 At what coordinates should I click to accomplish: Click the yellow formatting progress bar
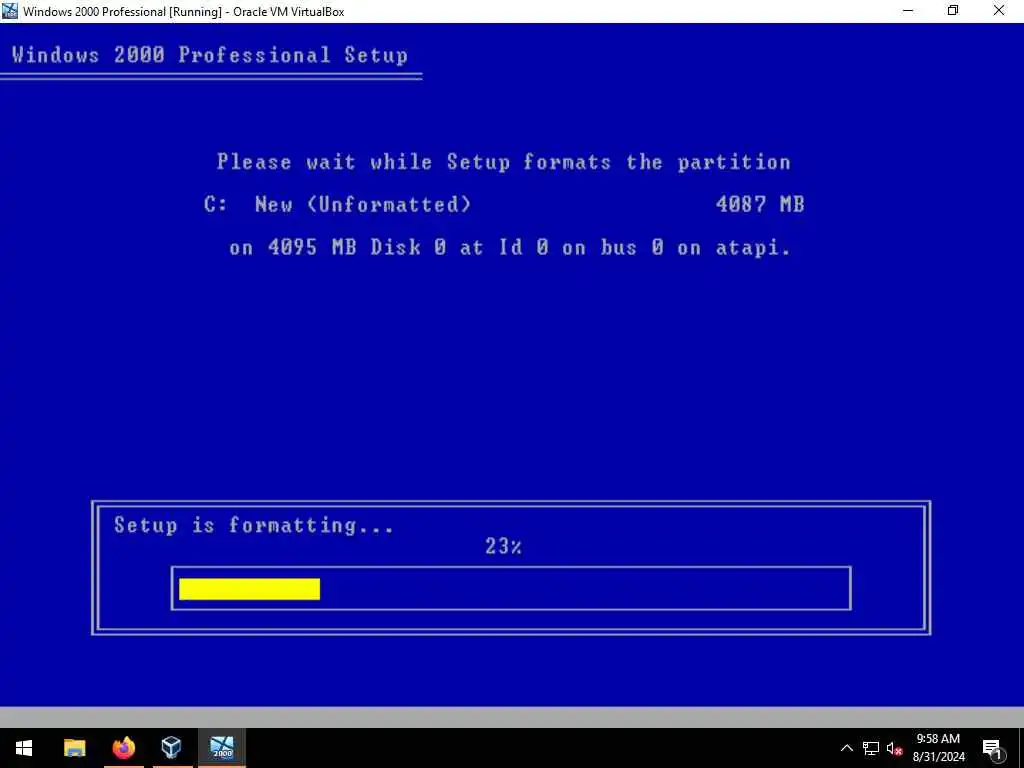(249, 589)
